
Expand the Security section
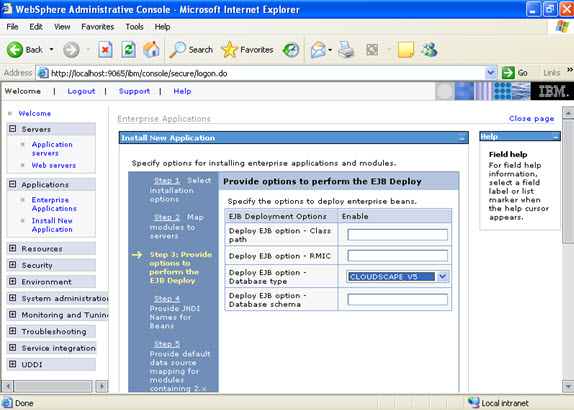click(12, 265)
